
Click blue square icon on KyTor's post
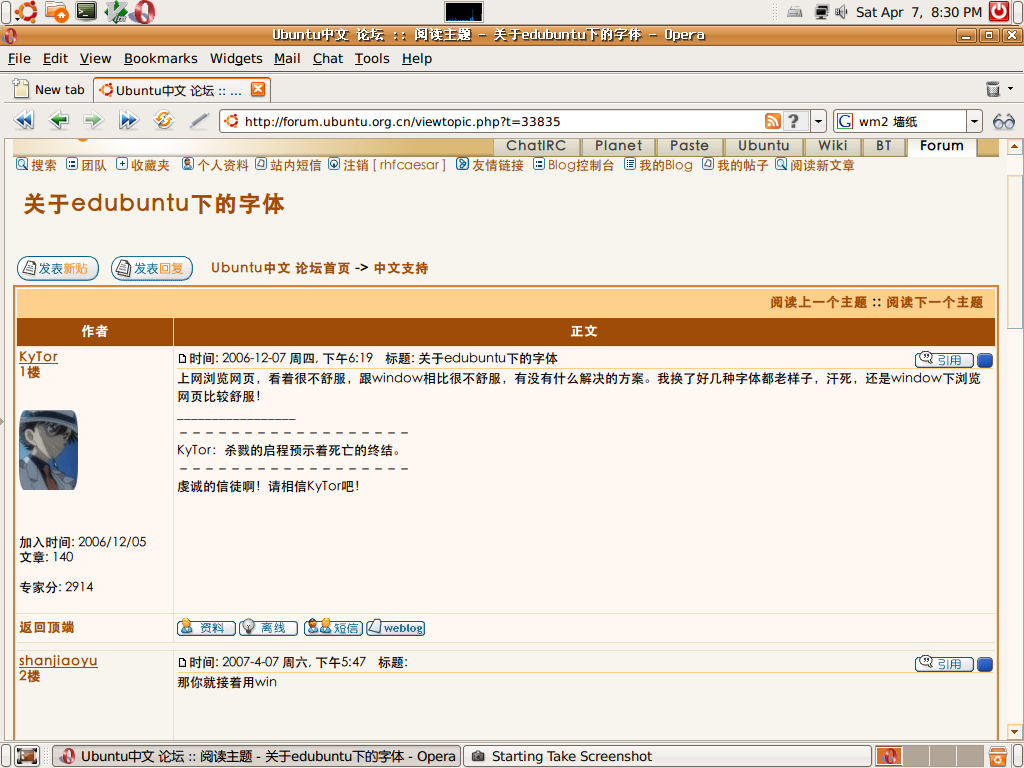tap(985, 360)
